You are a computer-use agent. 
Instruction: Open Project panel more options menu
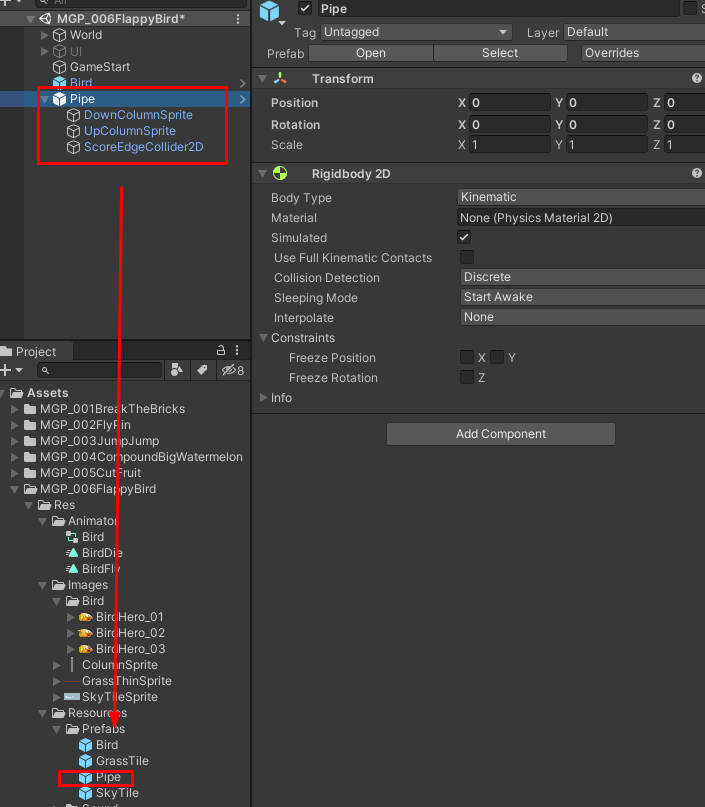click(x=237, y=350)
